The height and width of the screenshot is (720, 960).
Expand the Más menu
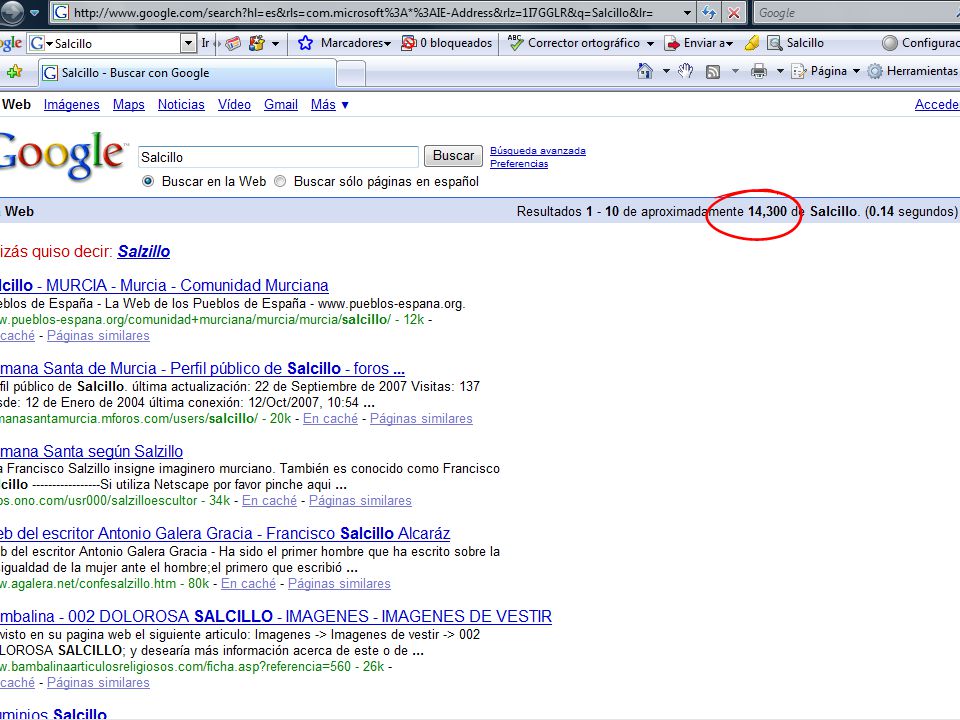point(329,105)
